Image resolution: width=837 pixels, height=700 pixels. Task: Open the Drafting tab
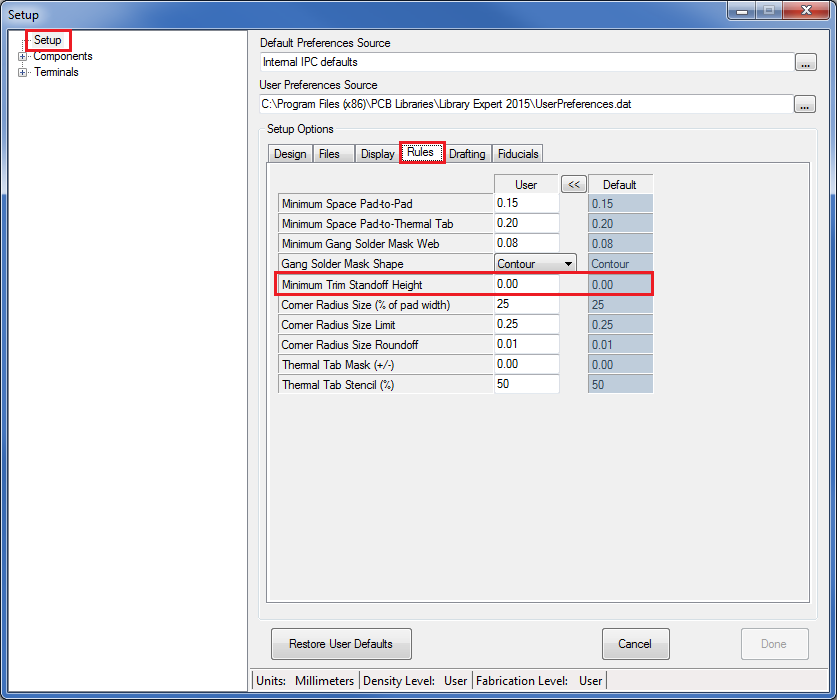pyautogui.click(x=467, y=154)
